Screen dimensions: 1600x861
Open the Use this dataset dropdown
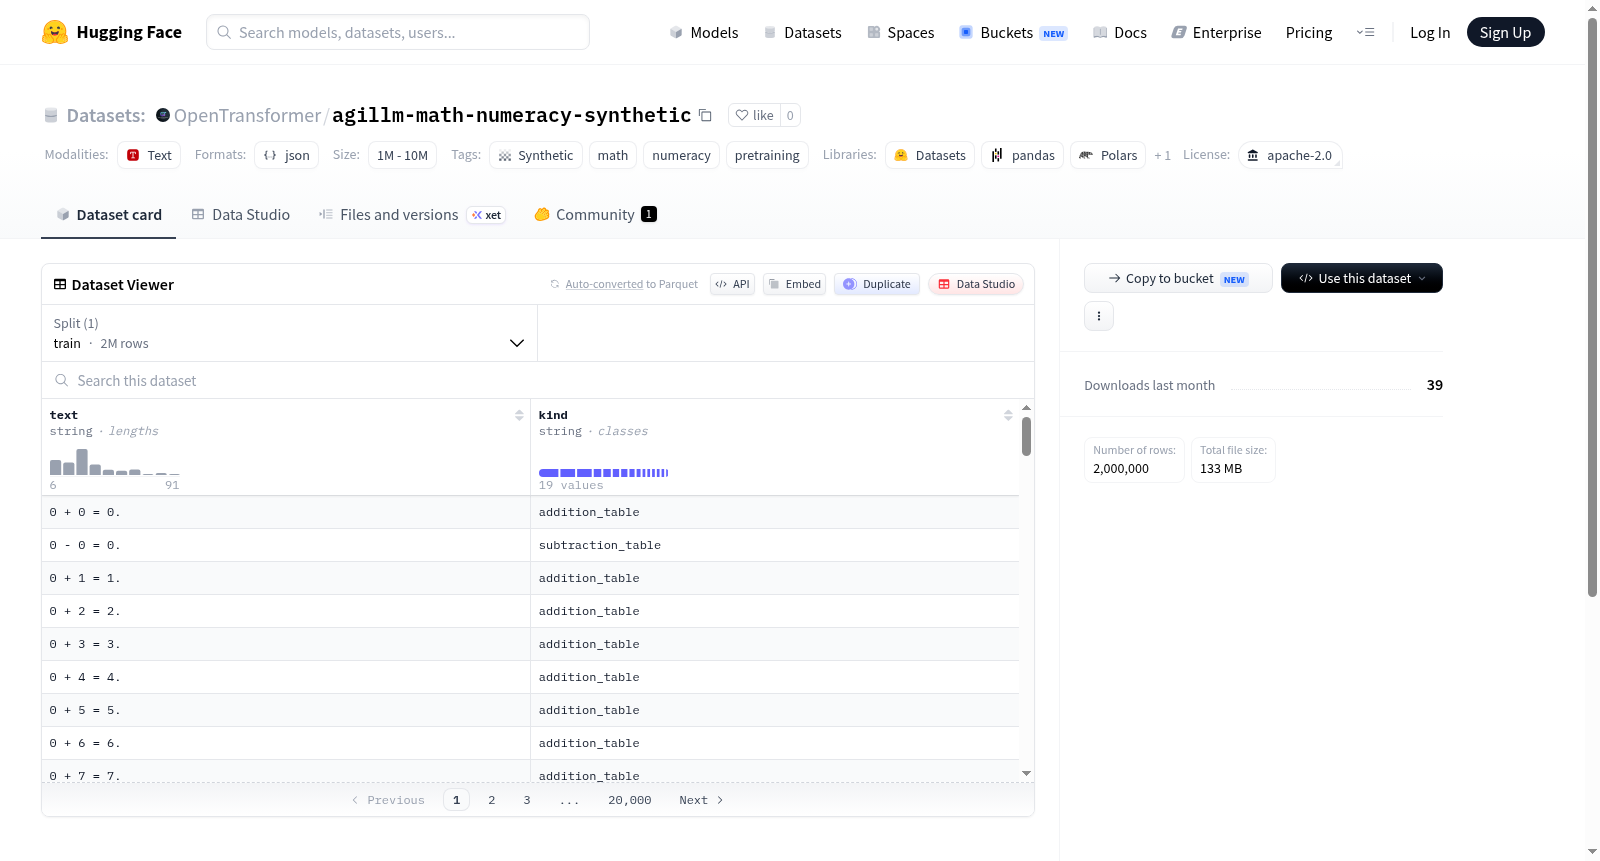click(1362, 278)
